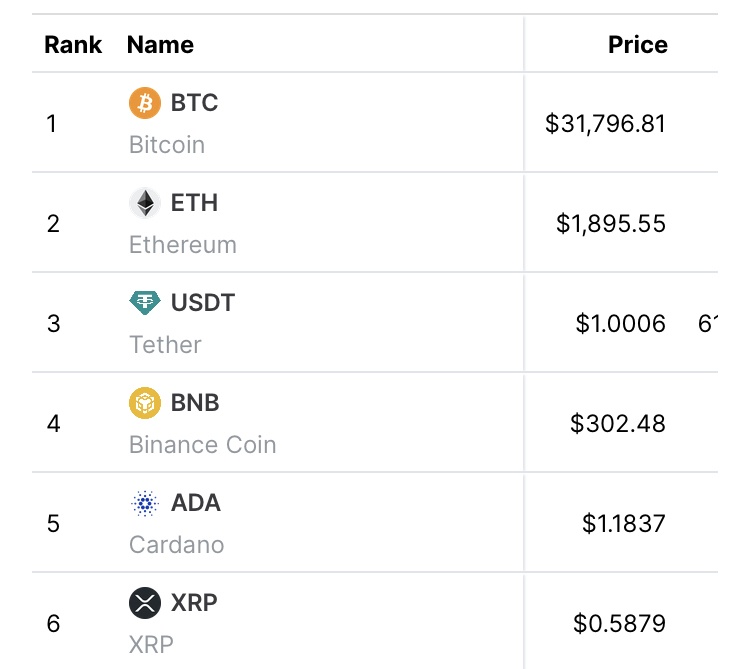This screenshot has height=669, width=750.
Task: Click the Binance Coin yellow logo icon
Action: pyautogui.click(x=145, y=403)
